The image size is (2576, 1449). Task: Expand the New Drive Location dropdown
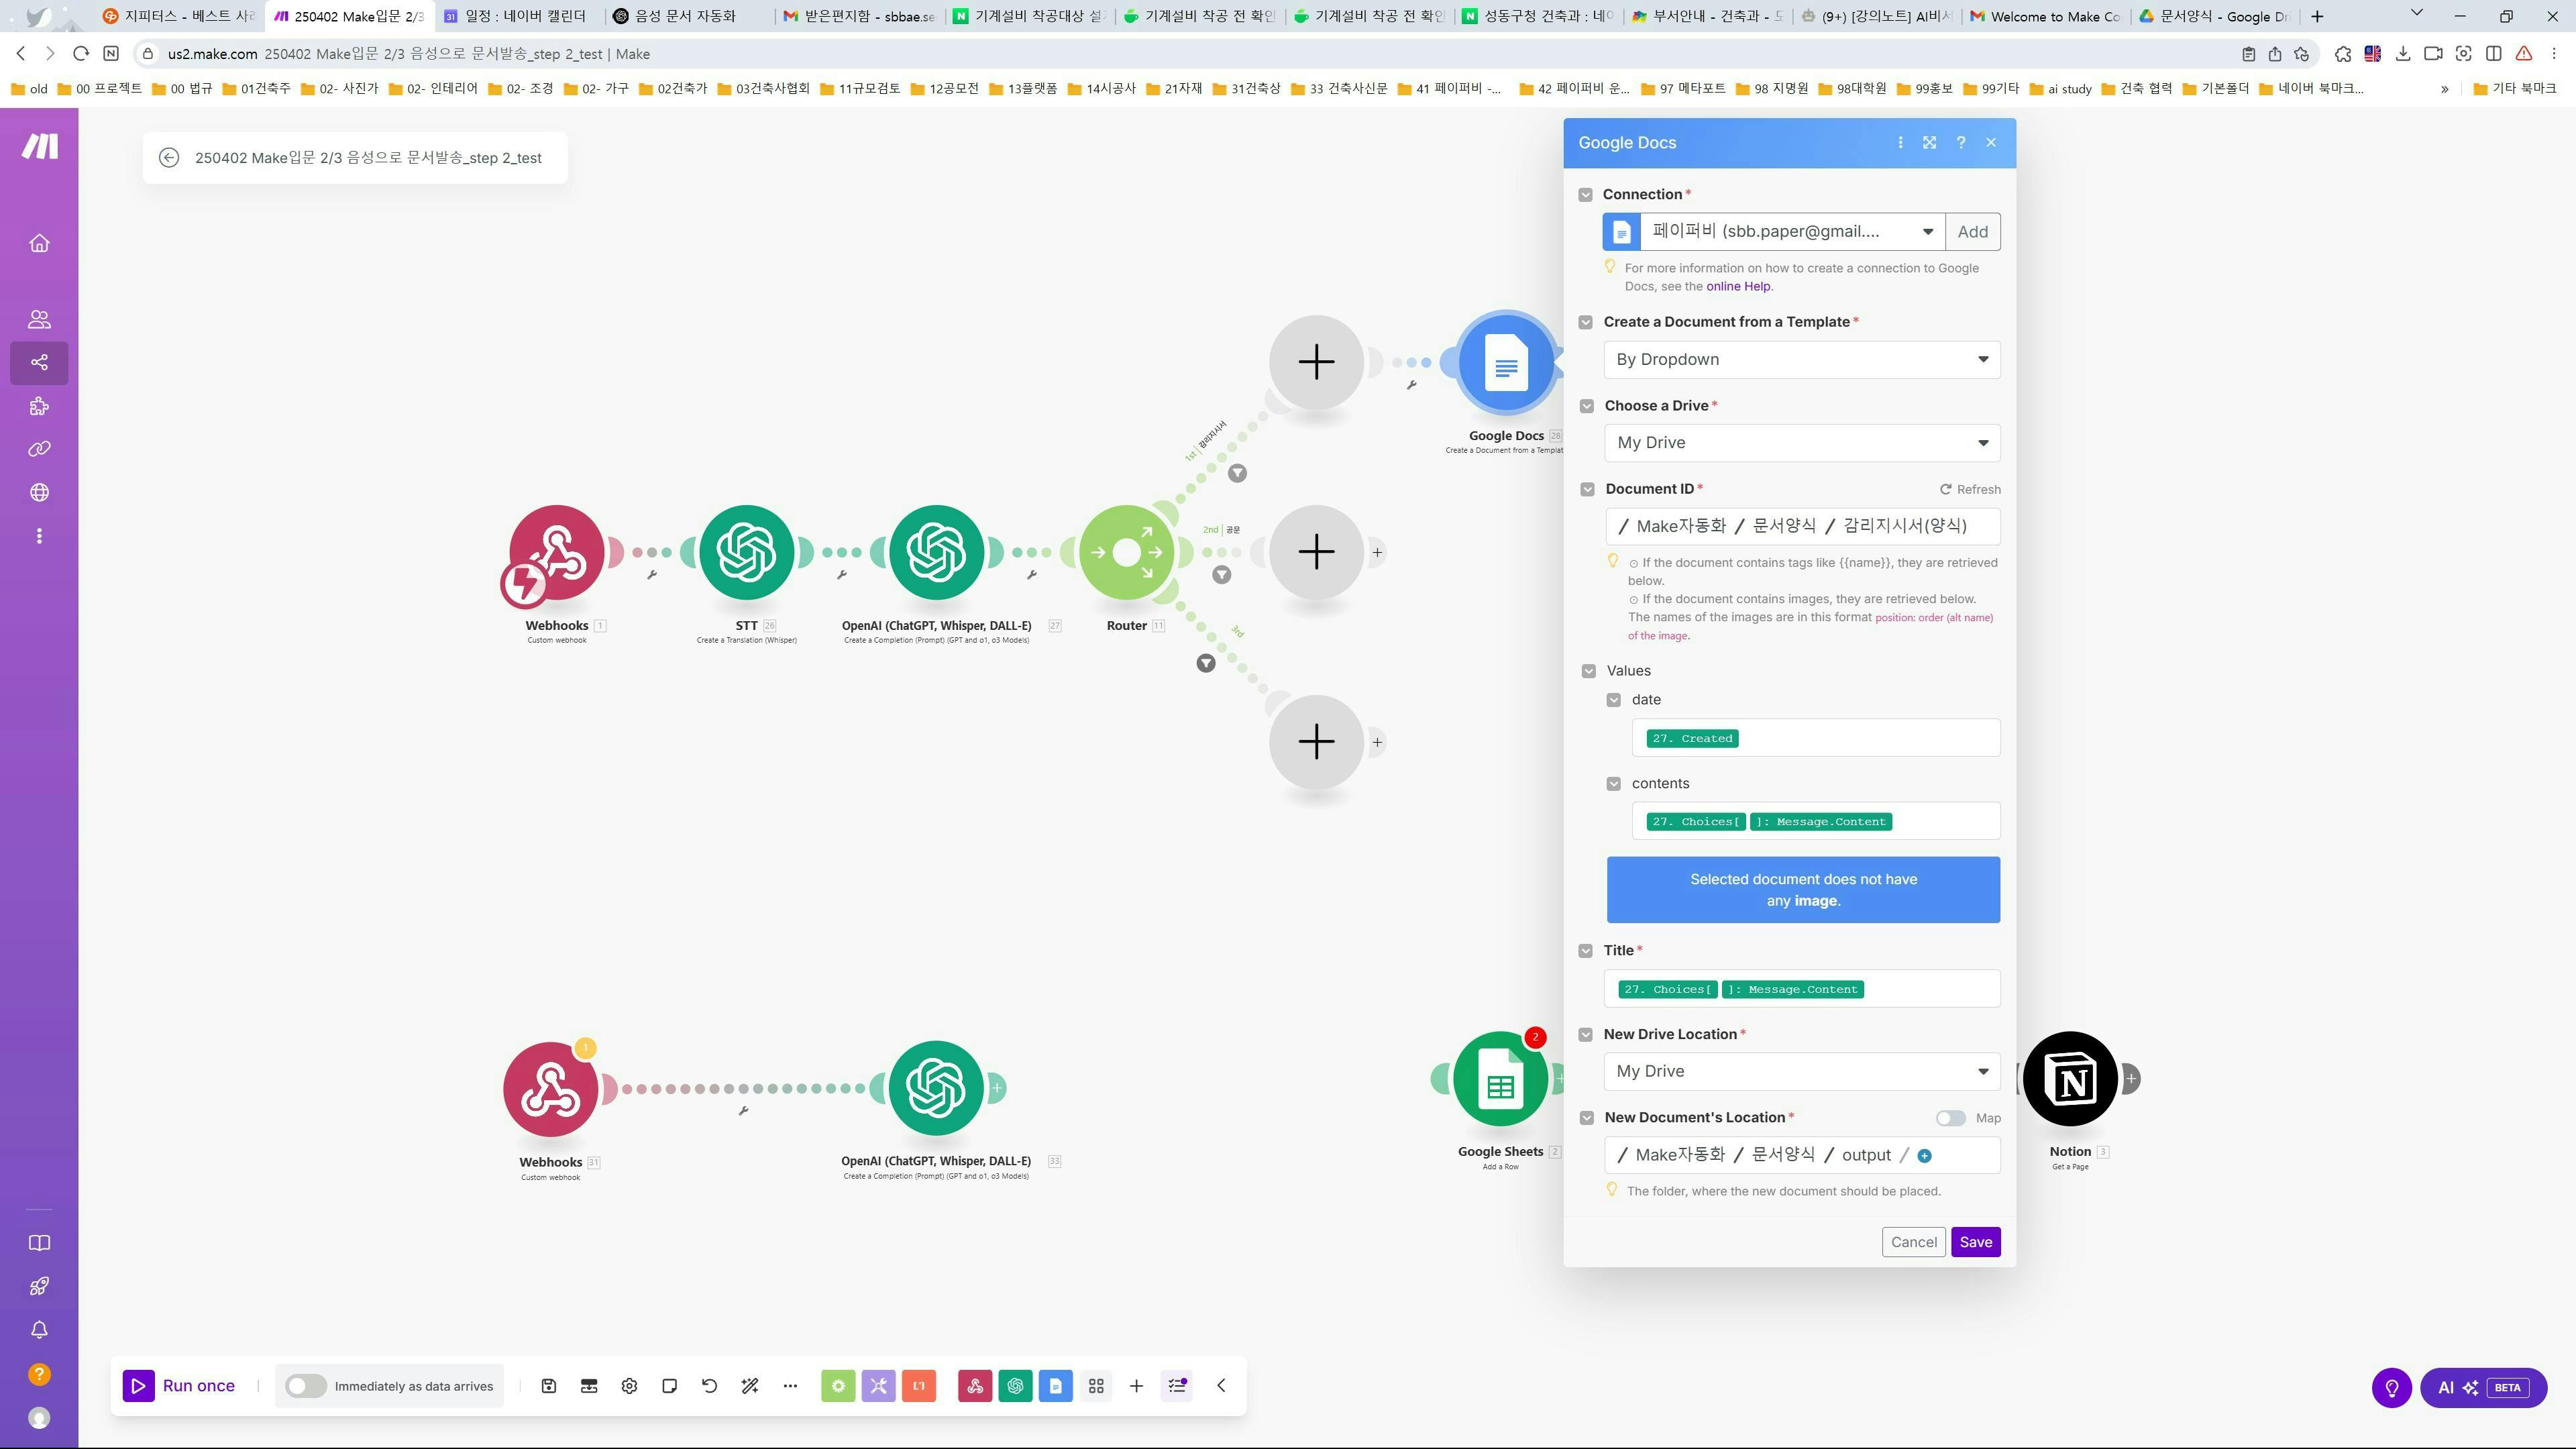[1801, 1071]
